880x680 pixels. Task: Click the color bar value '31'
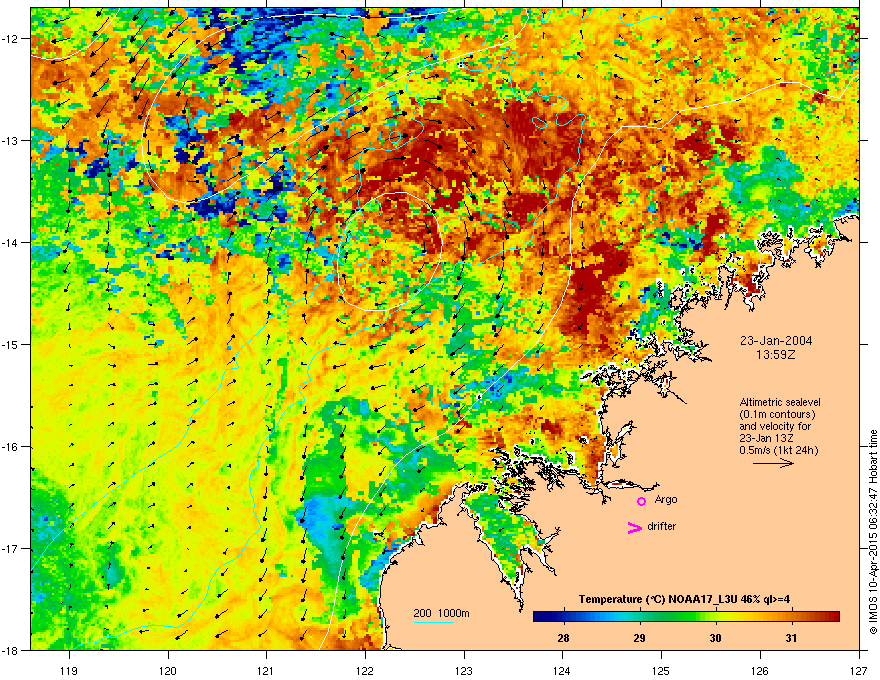791,638
